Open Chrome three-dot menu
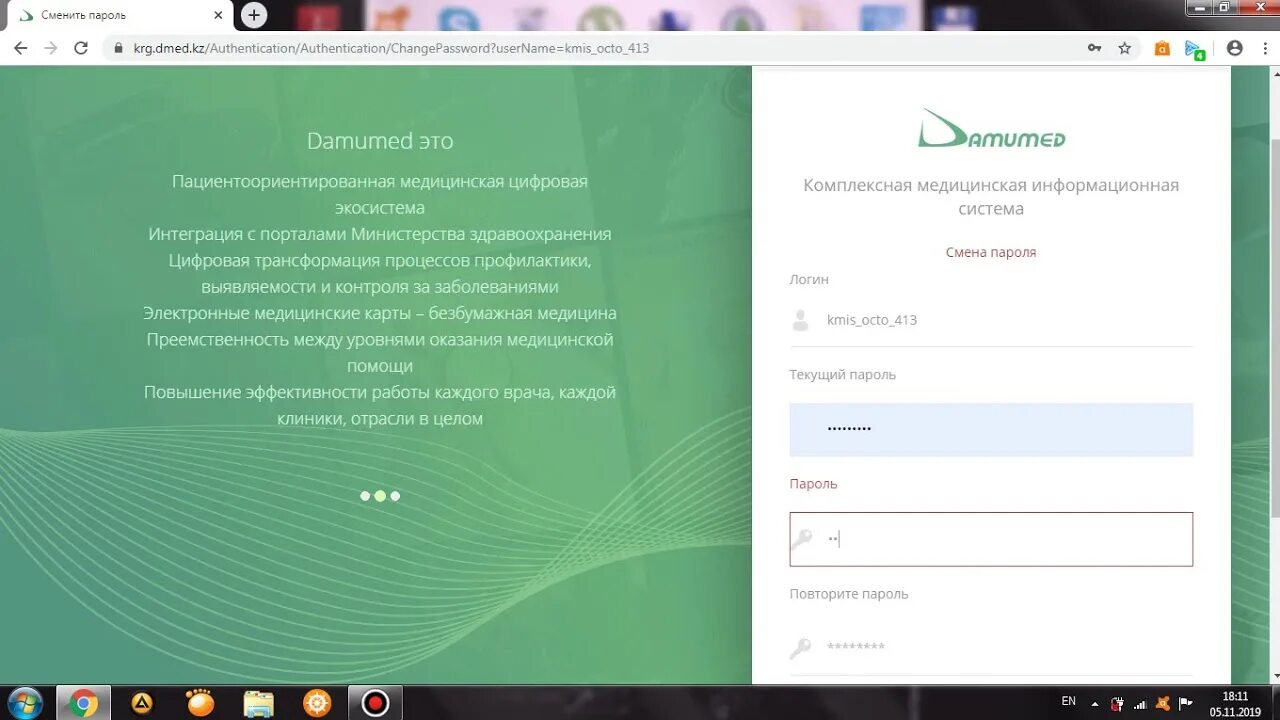Image resolution: width=1280 pixels, height=720 pixels. [x=1264, y=48]
